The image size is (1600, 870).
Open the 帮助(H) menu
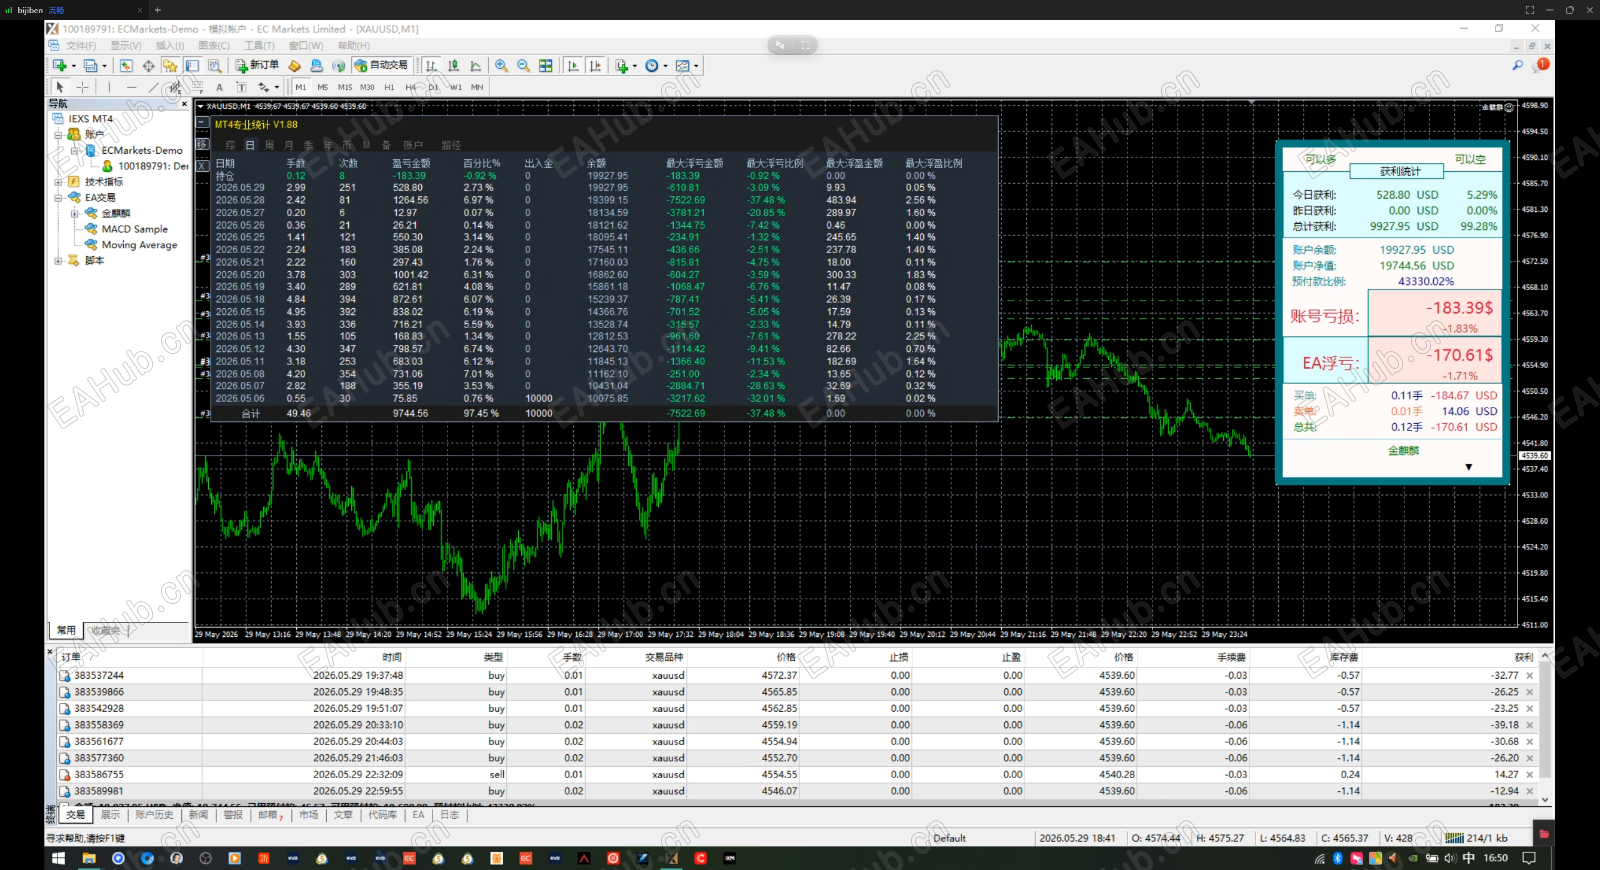click(x=354, y=46)
